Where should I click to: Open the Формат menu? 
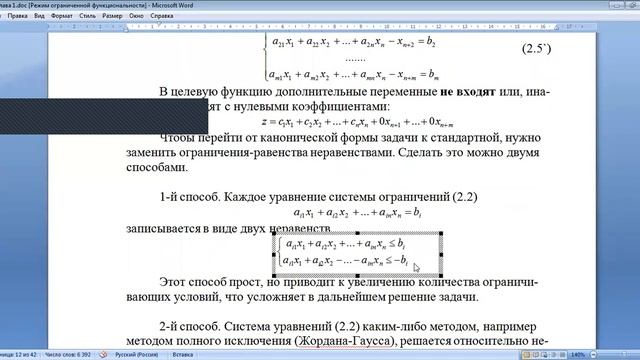click(62, 16)
